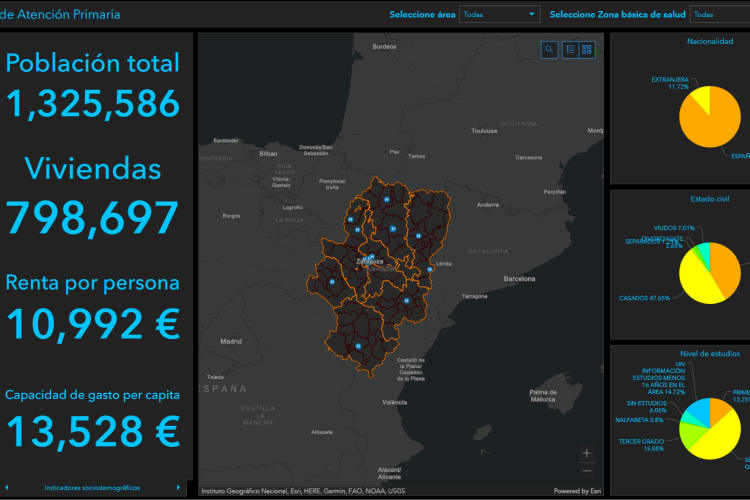
Task: Click the SIN ESTUDIOS 6.06% label
Action: point(646,407)
